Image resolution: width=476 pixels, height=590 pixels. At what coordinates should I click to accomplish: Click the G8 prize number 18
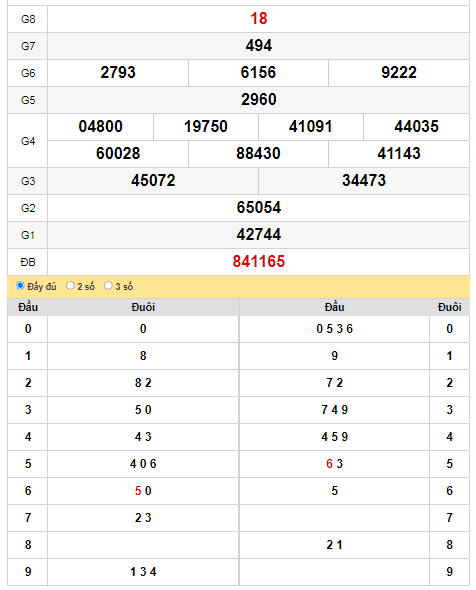click(259, 18)
